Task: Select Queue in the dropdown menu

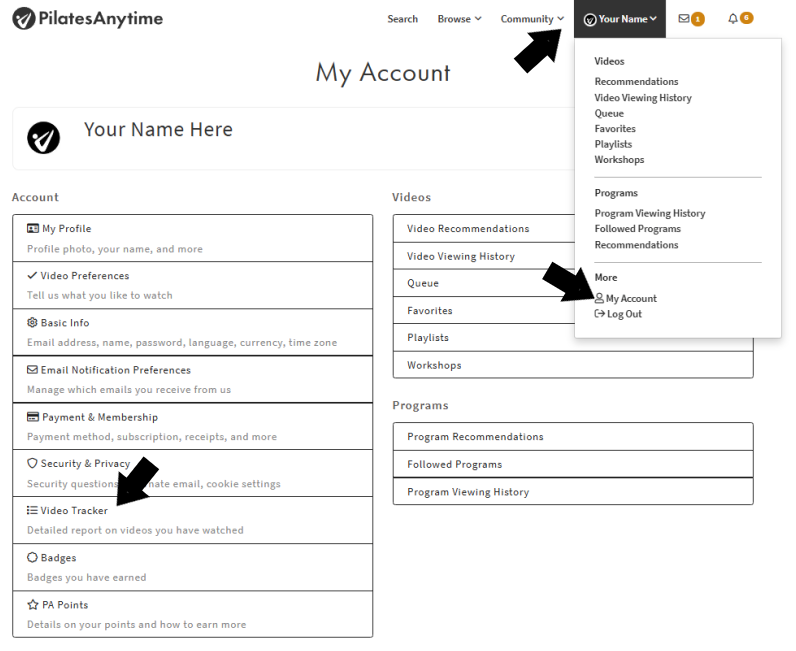Action: (x=609, y=113)
